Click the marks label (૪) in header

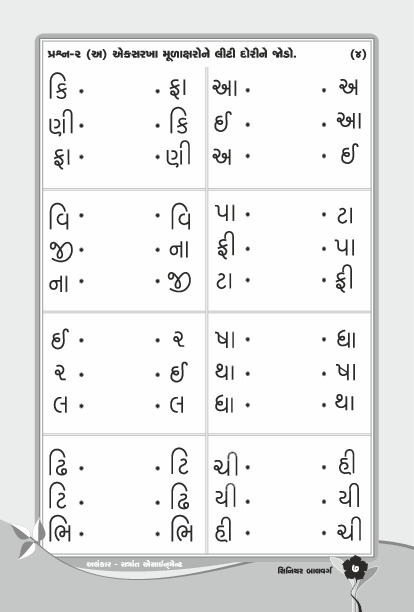point(358,55)
